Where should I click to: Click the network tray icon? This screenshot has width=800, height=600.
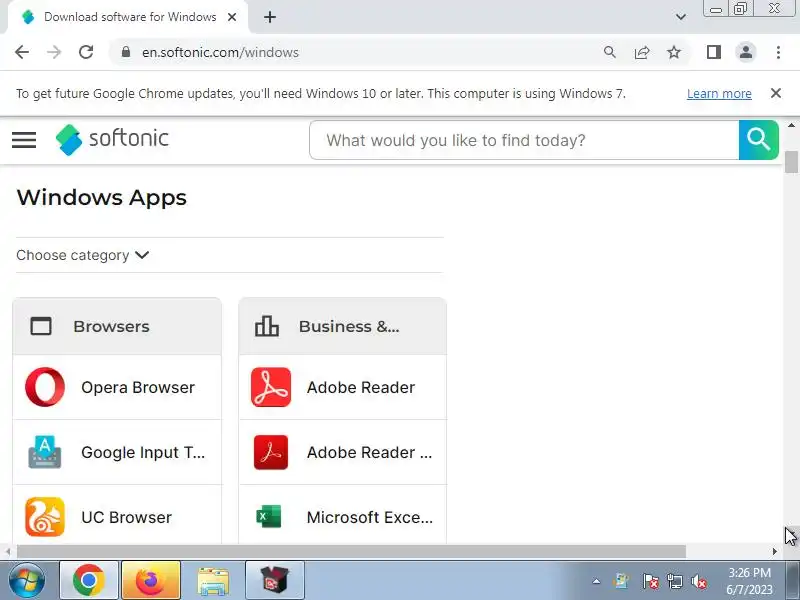pyautogui.click(x=674, y=581)
